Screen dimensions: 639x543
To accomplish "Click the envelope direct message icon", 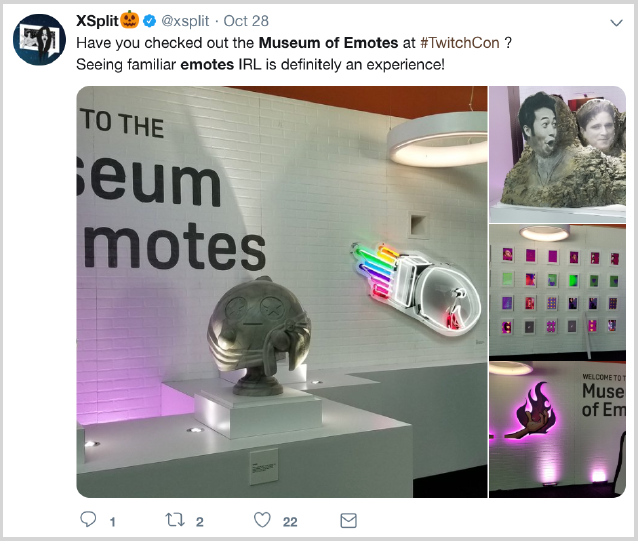I will click(348, 521).
